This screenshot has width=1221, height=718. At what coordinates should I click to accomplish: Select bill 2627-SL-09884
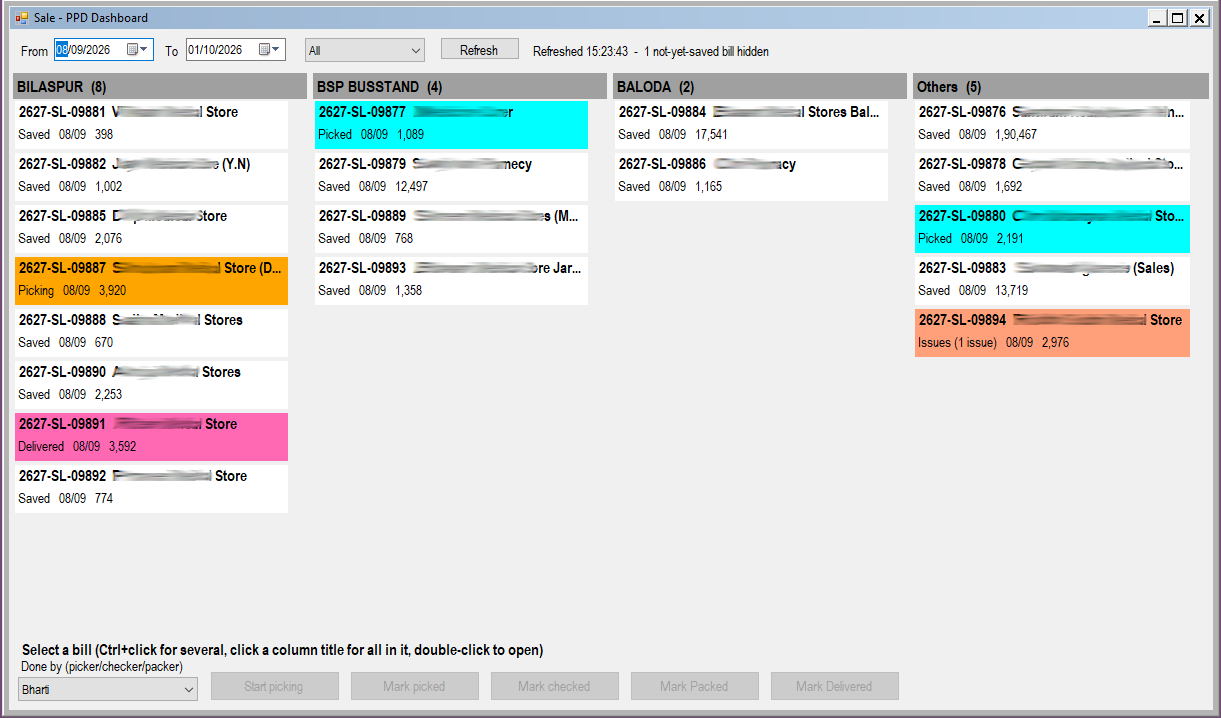click(x=751, y=123)
